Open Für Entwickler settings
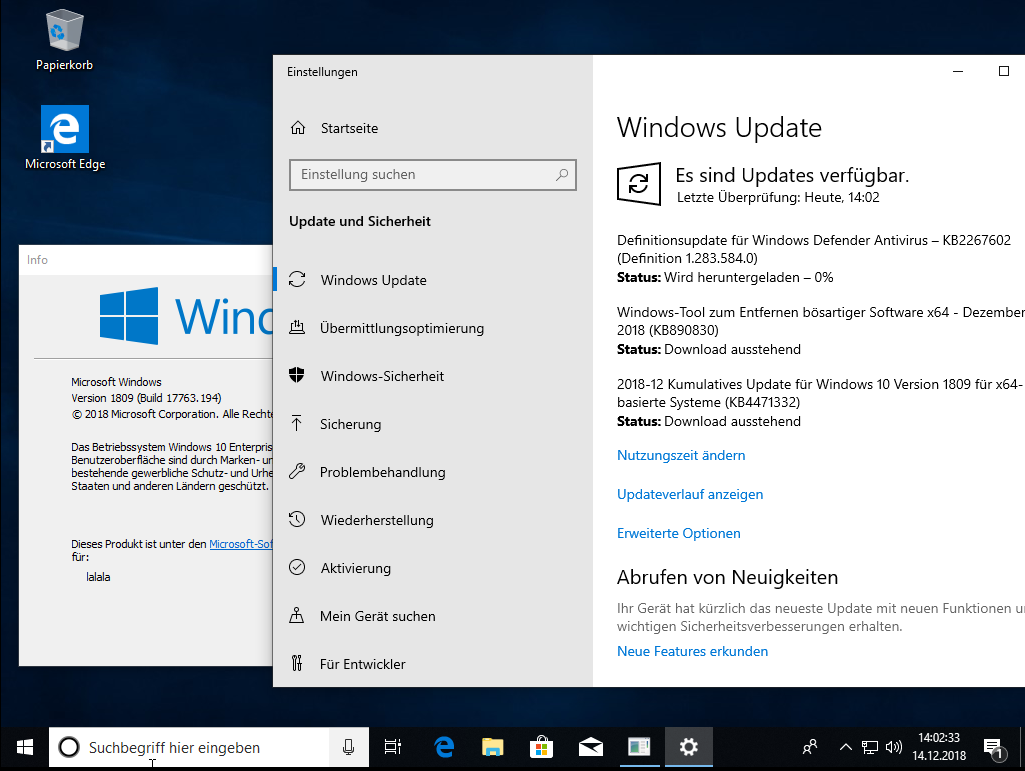This screenshot has height=771, width=1025. click(x=362, y=664)
